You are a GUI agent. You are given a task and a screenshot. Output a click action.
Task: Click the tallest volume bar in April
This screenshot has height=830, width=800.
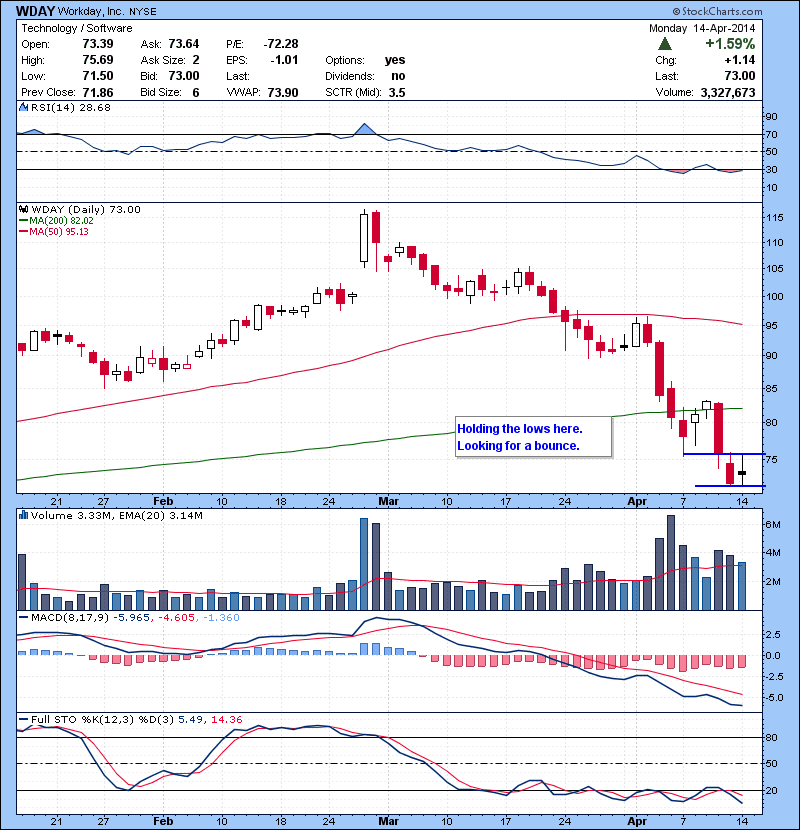(x=671, y=563)
